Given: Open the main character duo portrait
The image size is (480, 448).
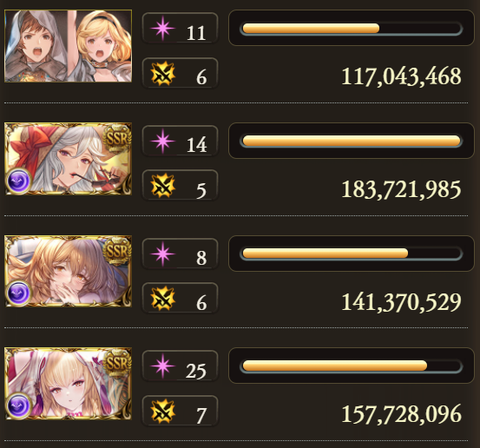Looking at the screenshot, I should [x=68, y=46].
